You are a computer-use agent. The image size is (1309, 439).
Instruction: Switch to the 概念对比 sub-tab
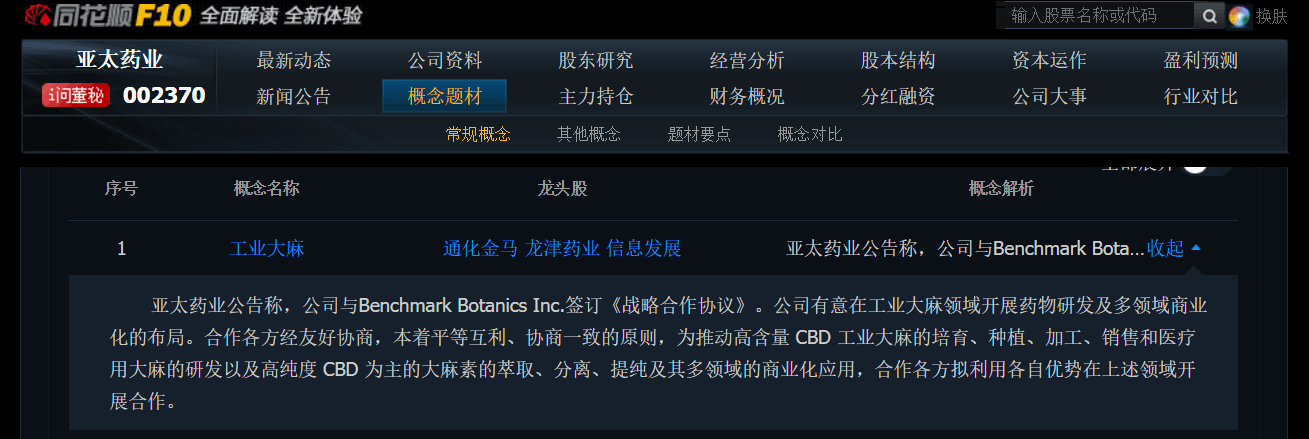(810, 134)
